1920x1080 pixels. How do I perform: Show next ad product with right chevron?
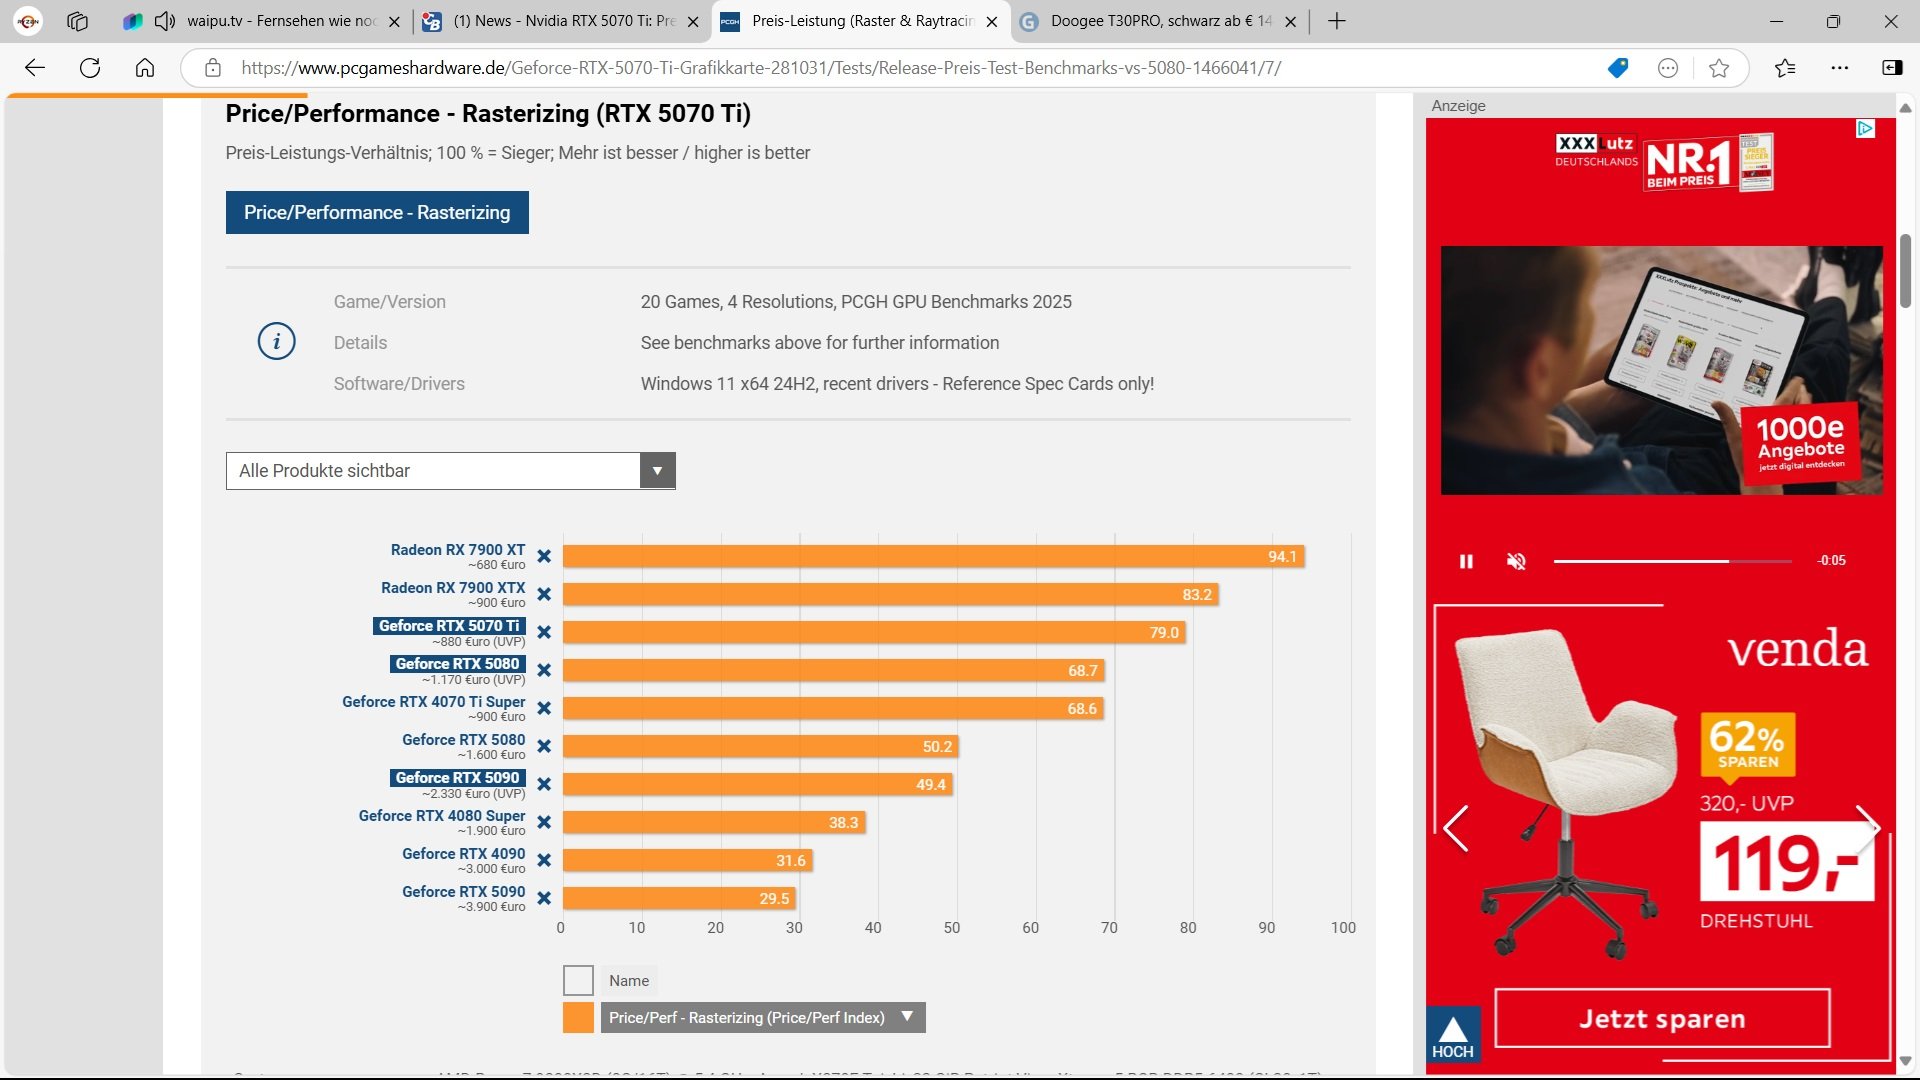tap(1868, 827)
